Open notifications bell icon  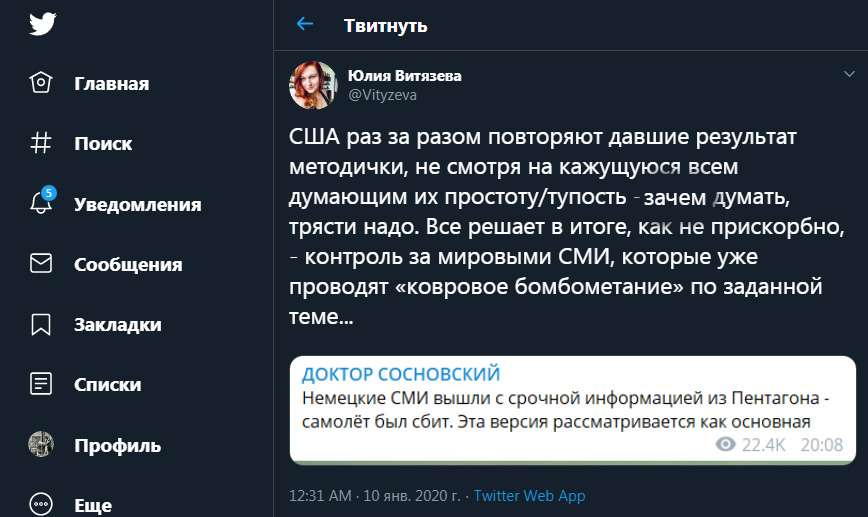click(41, 204)
